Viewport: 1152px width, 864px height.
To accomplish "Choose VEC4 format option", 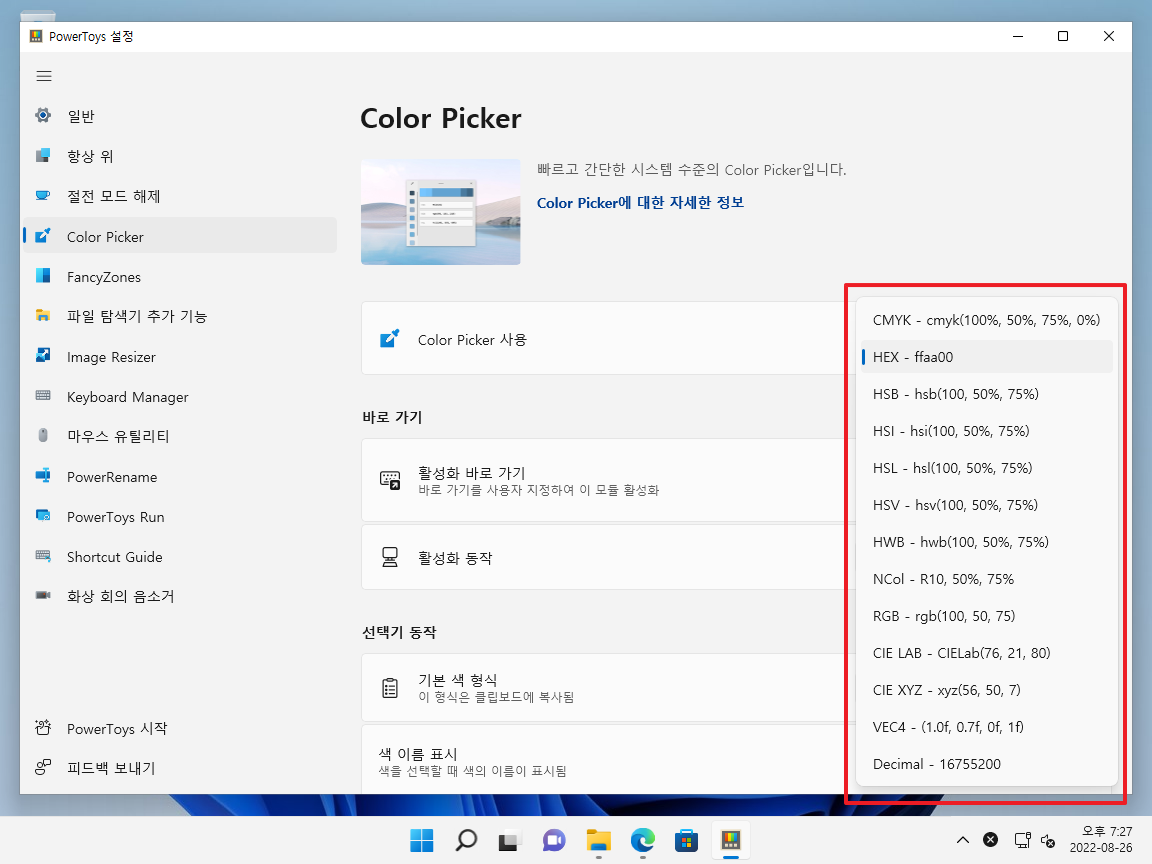I will coord(987,727).
